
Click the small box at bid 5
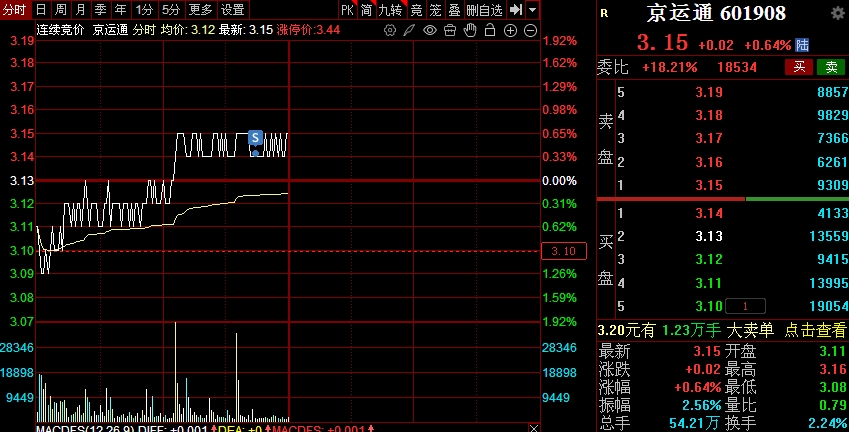pos(745,306)
